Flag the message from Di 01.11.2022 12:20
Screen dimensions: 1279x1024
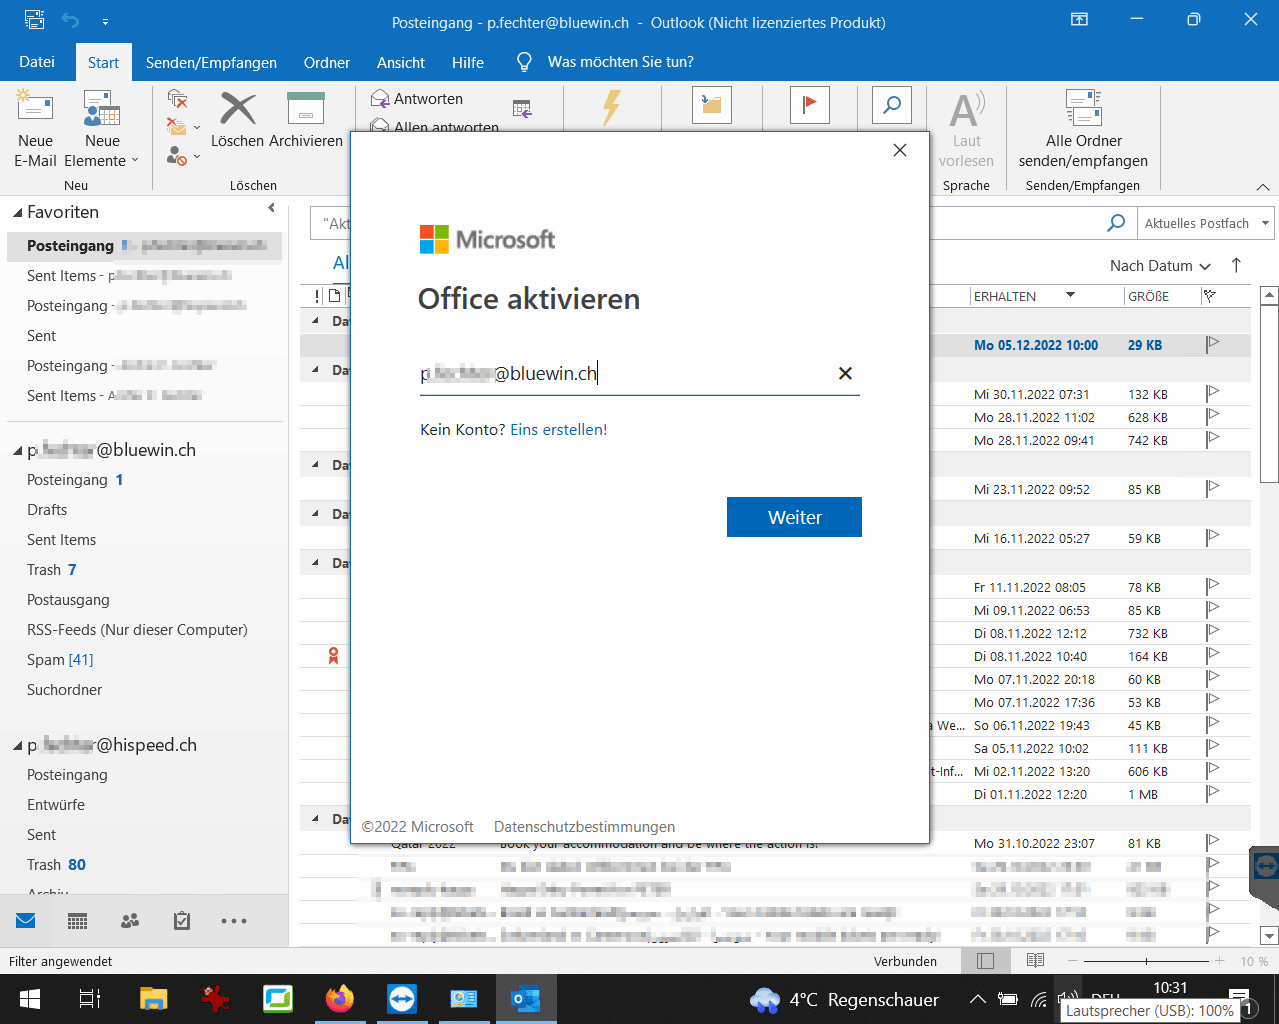(1213, 794)
